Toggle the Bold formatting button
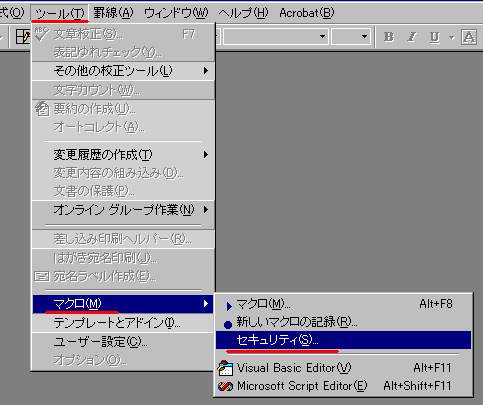Image resolution: width=483 pixels, height=405 pixels. coord(389,37)
